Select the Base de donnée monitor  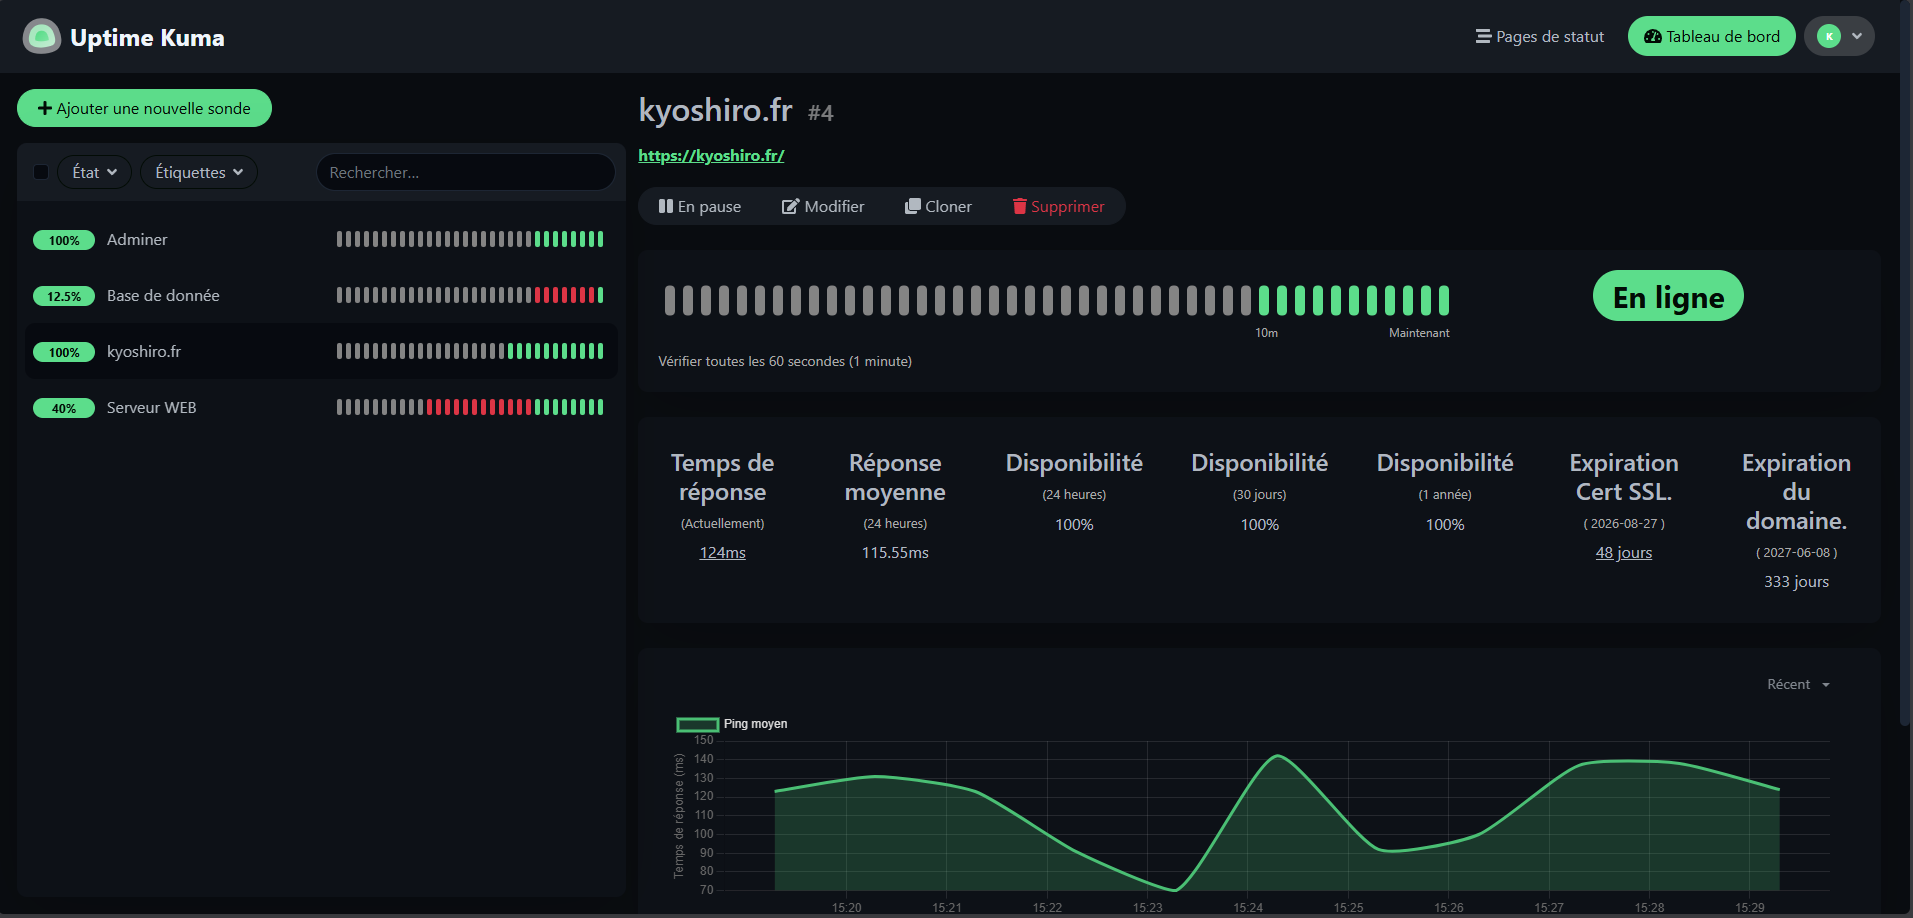coord(321,295)
